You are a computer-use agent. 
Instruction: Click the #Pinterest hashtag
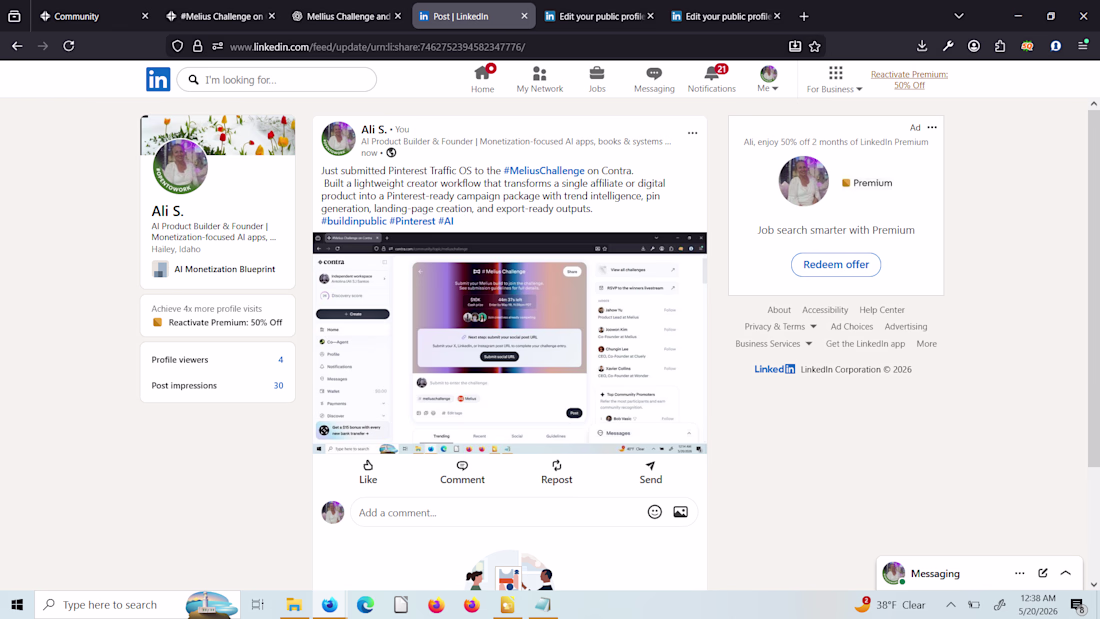[x=412, y=221]
